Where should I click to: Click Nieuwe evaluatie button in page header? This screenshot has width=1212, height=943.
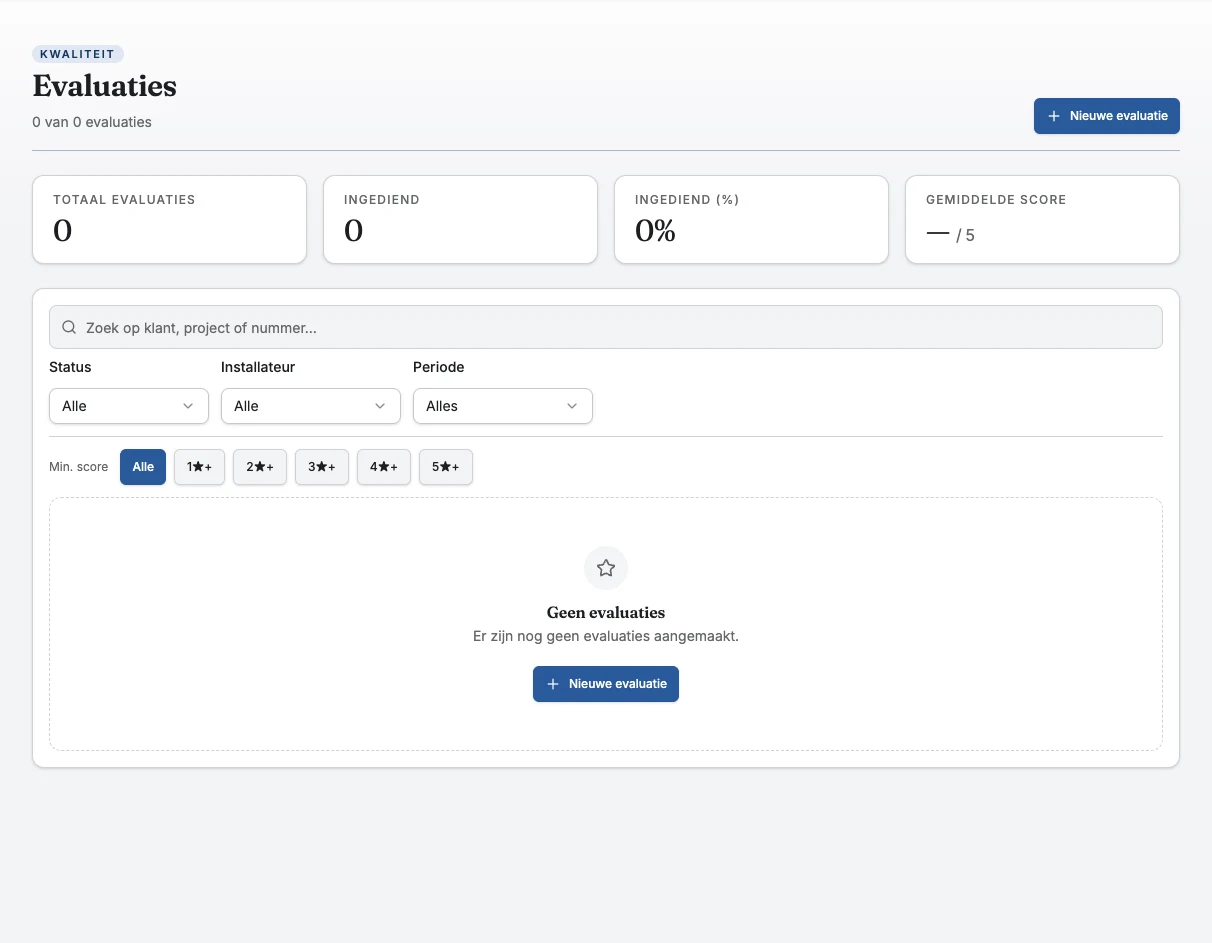pos(1107,116)
